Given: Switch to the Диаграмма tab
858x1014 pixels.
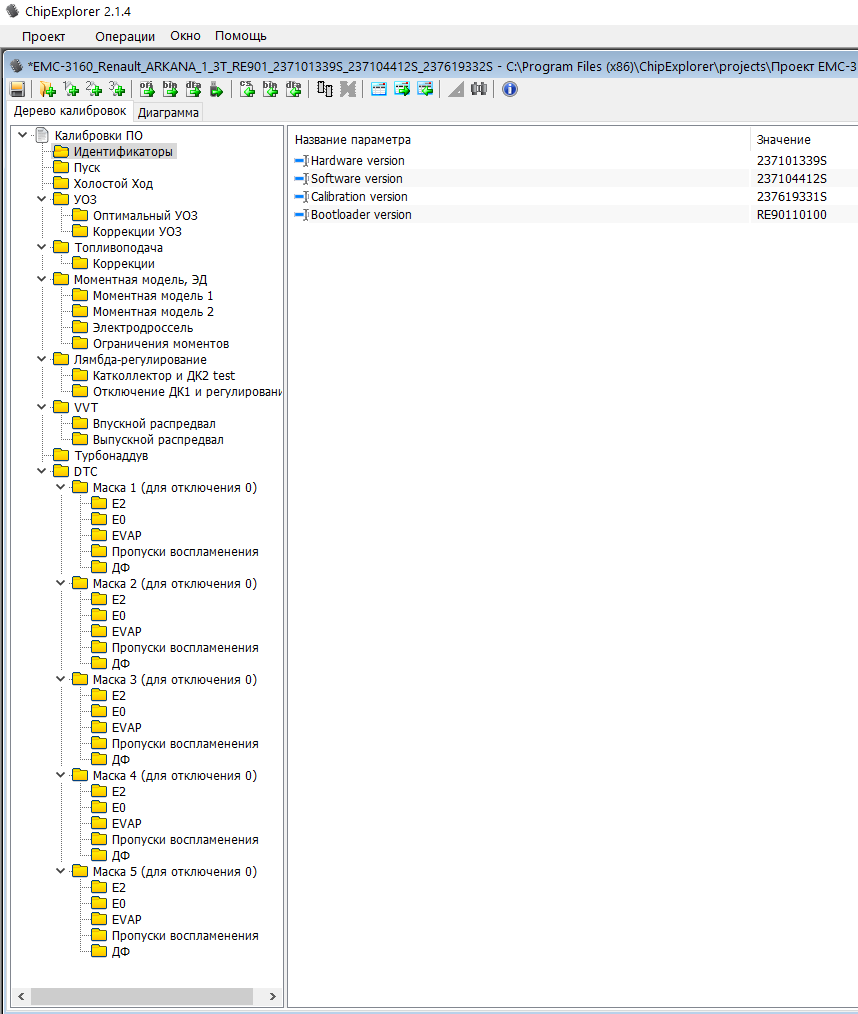Looking at the screenshot, I should tap(168, 112).
